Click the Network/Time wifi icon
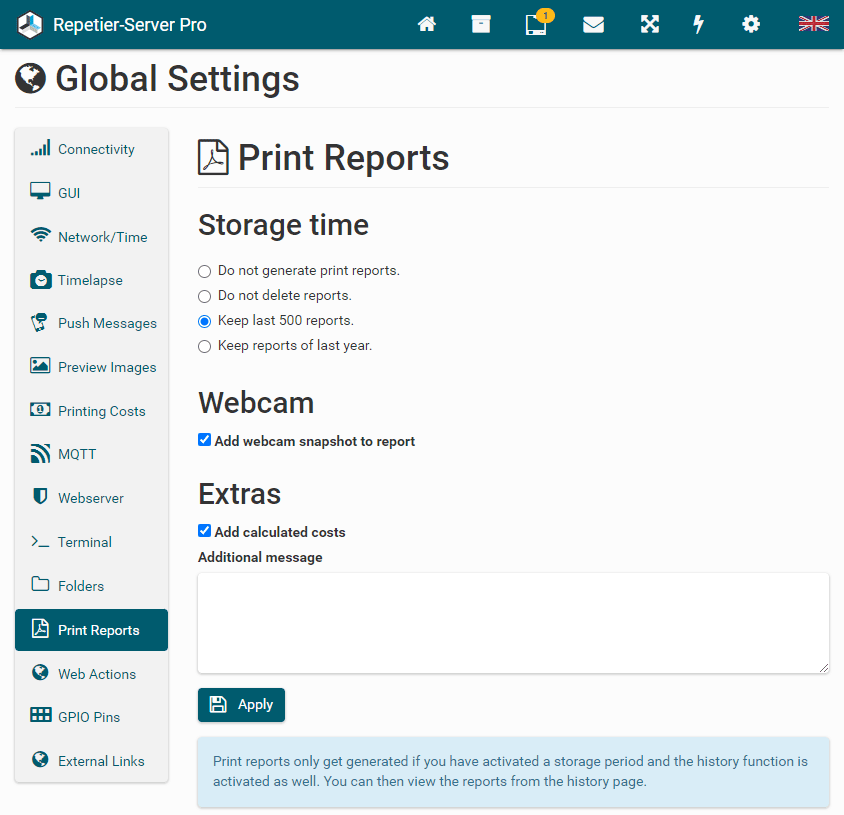 40,235
